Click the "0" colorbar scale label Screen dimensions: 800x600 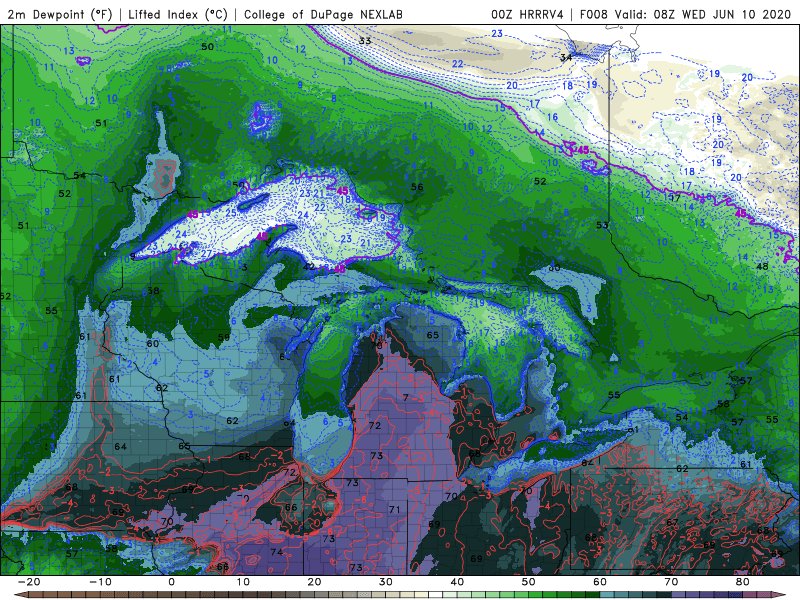coord(171,582)
